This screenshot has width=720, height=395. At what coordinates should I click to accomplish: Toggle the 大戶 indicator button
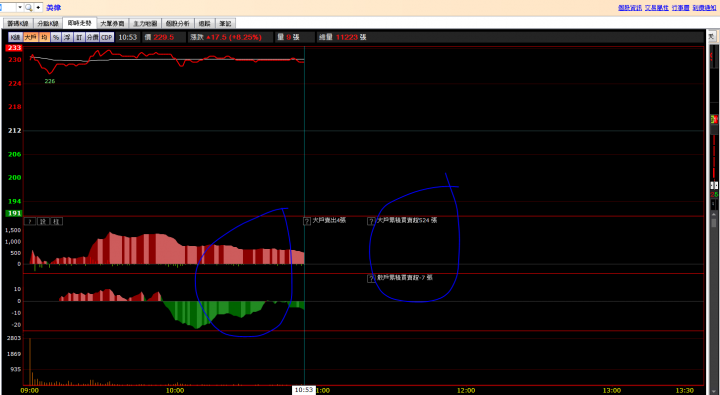[30, 37]
